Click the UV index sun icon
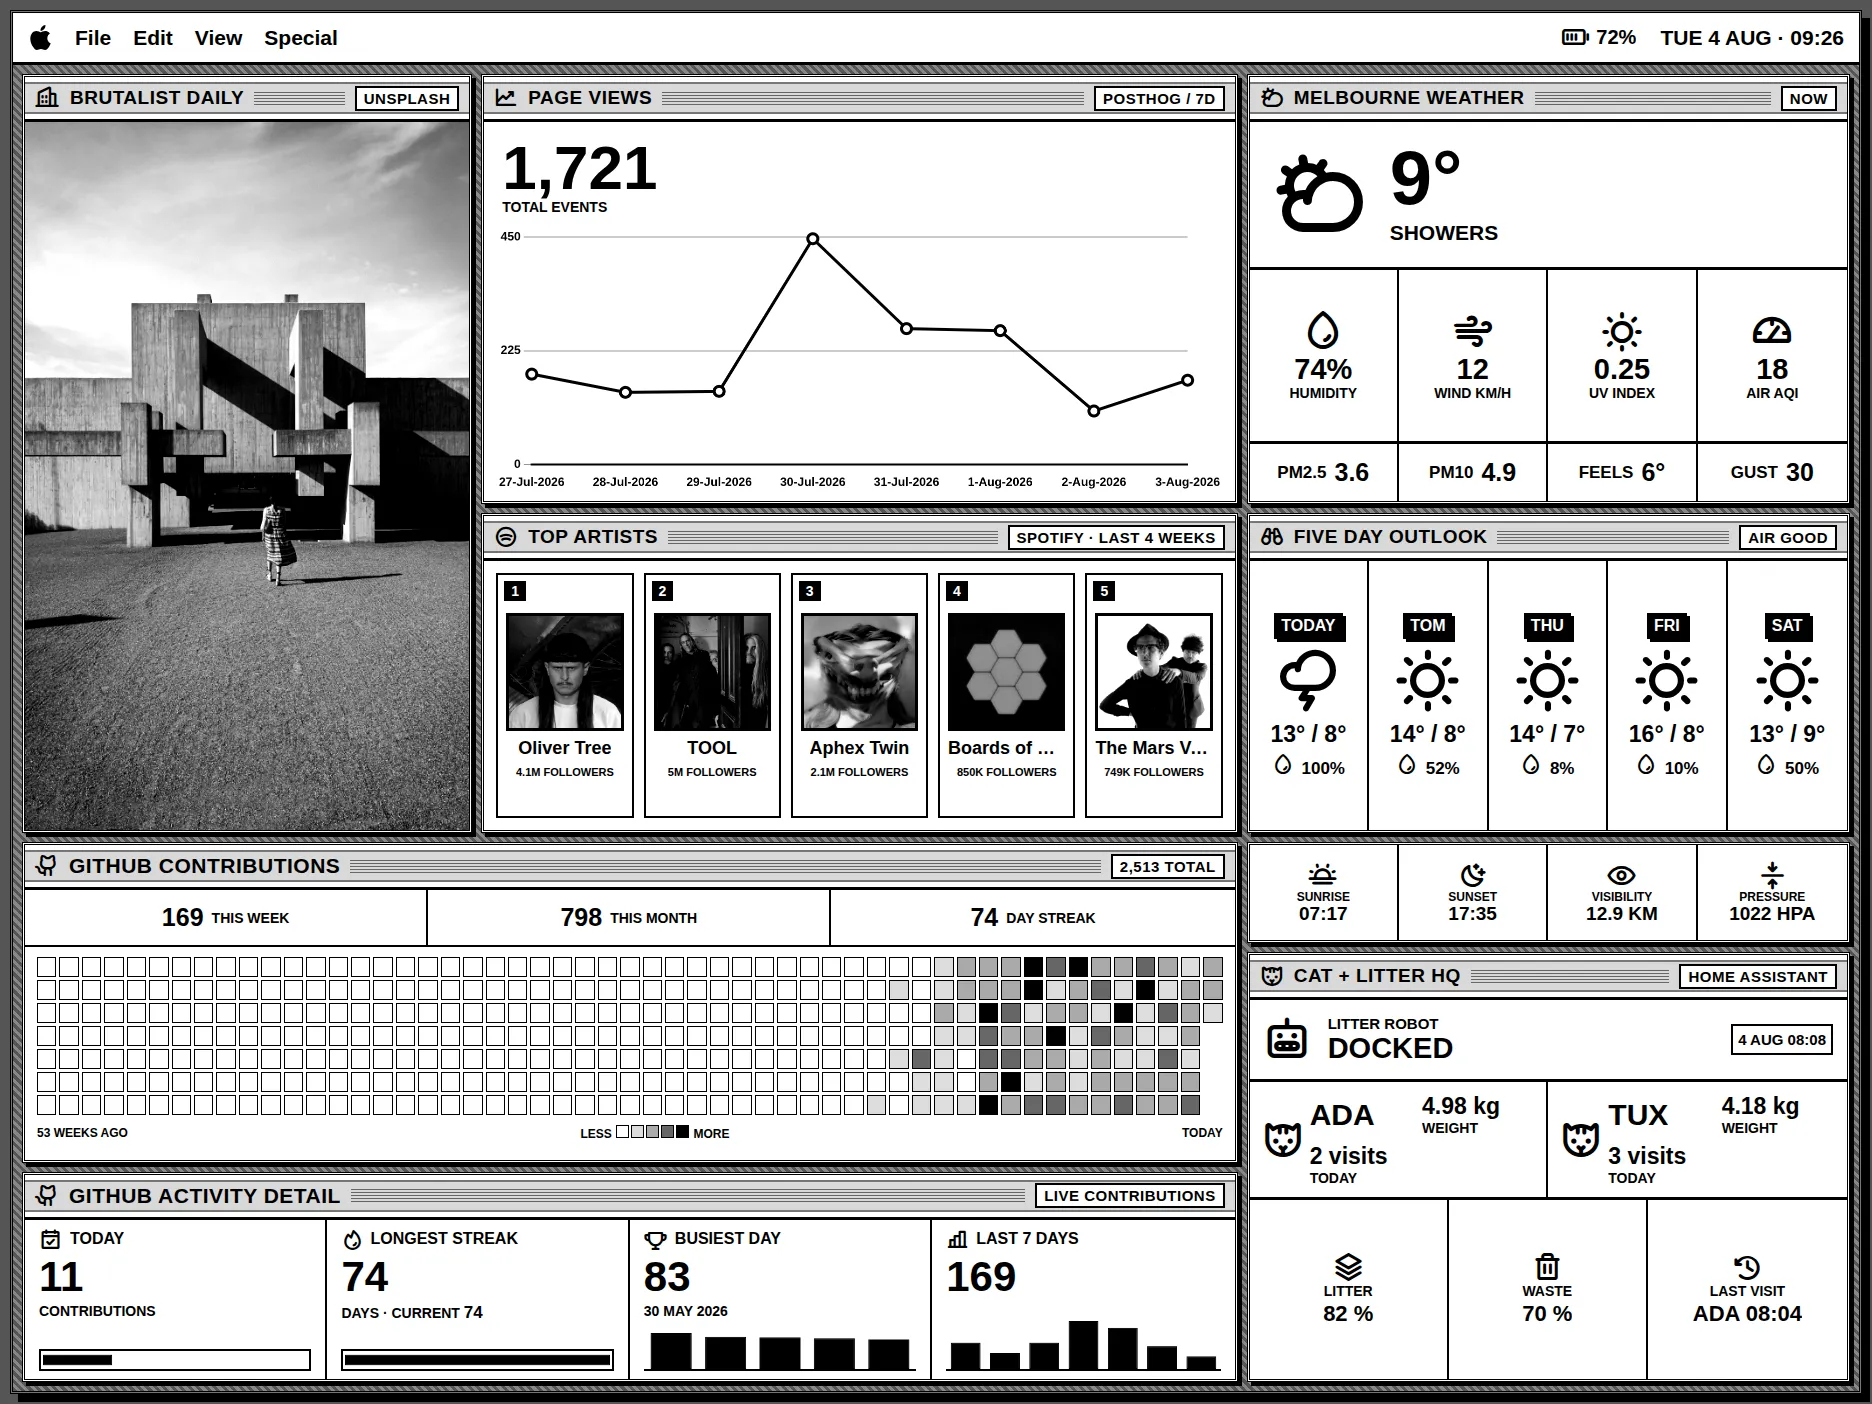 (1621, 331)
